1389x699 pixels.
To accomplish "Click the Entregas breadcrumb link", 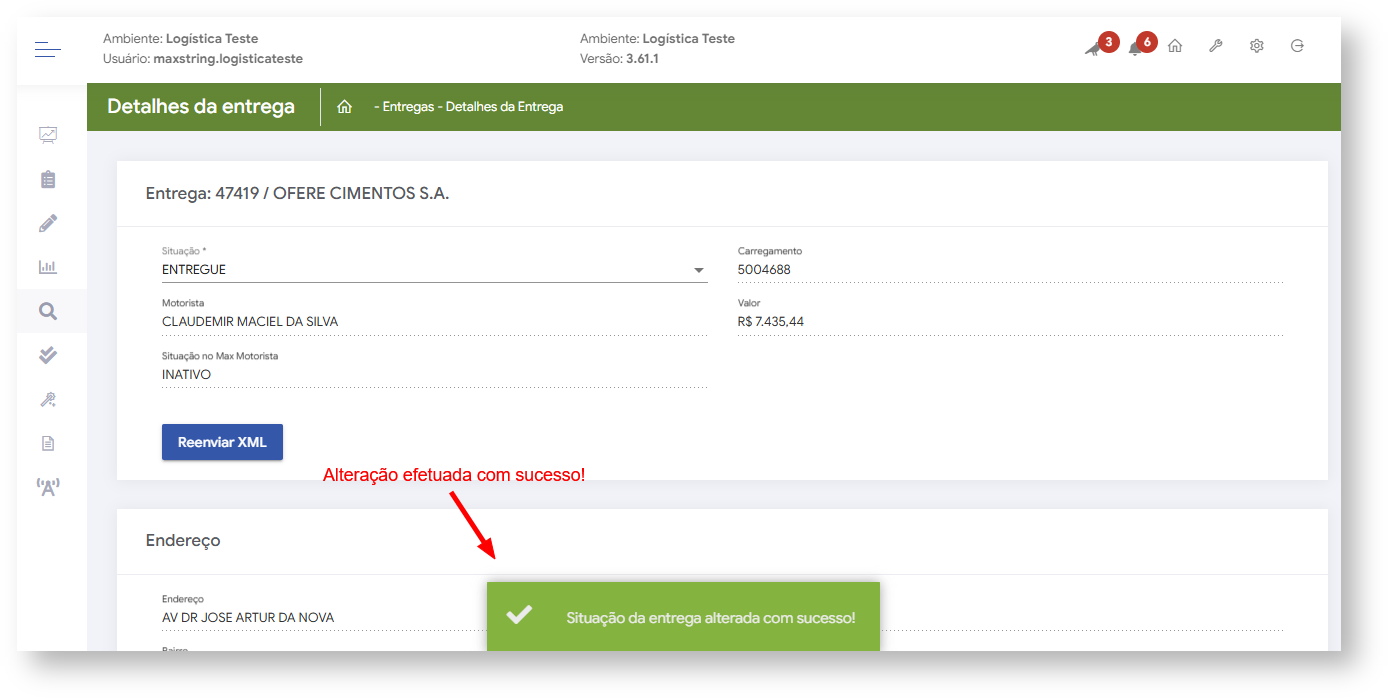I will 410,107.
